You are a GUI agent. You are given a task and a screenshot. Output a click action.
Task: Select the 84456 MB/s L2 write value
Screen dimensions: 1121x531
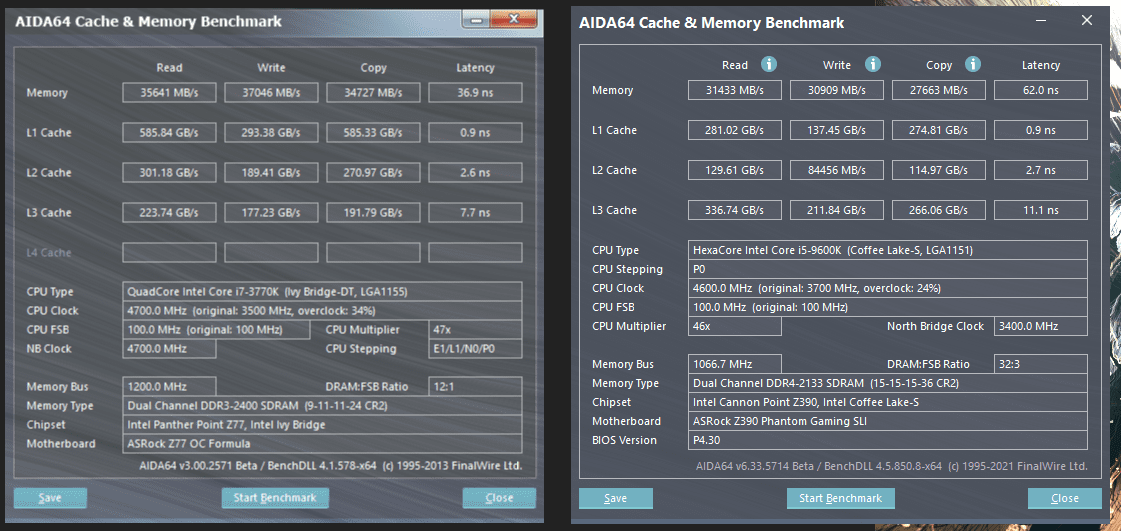836,170
